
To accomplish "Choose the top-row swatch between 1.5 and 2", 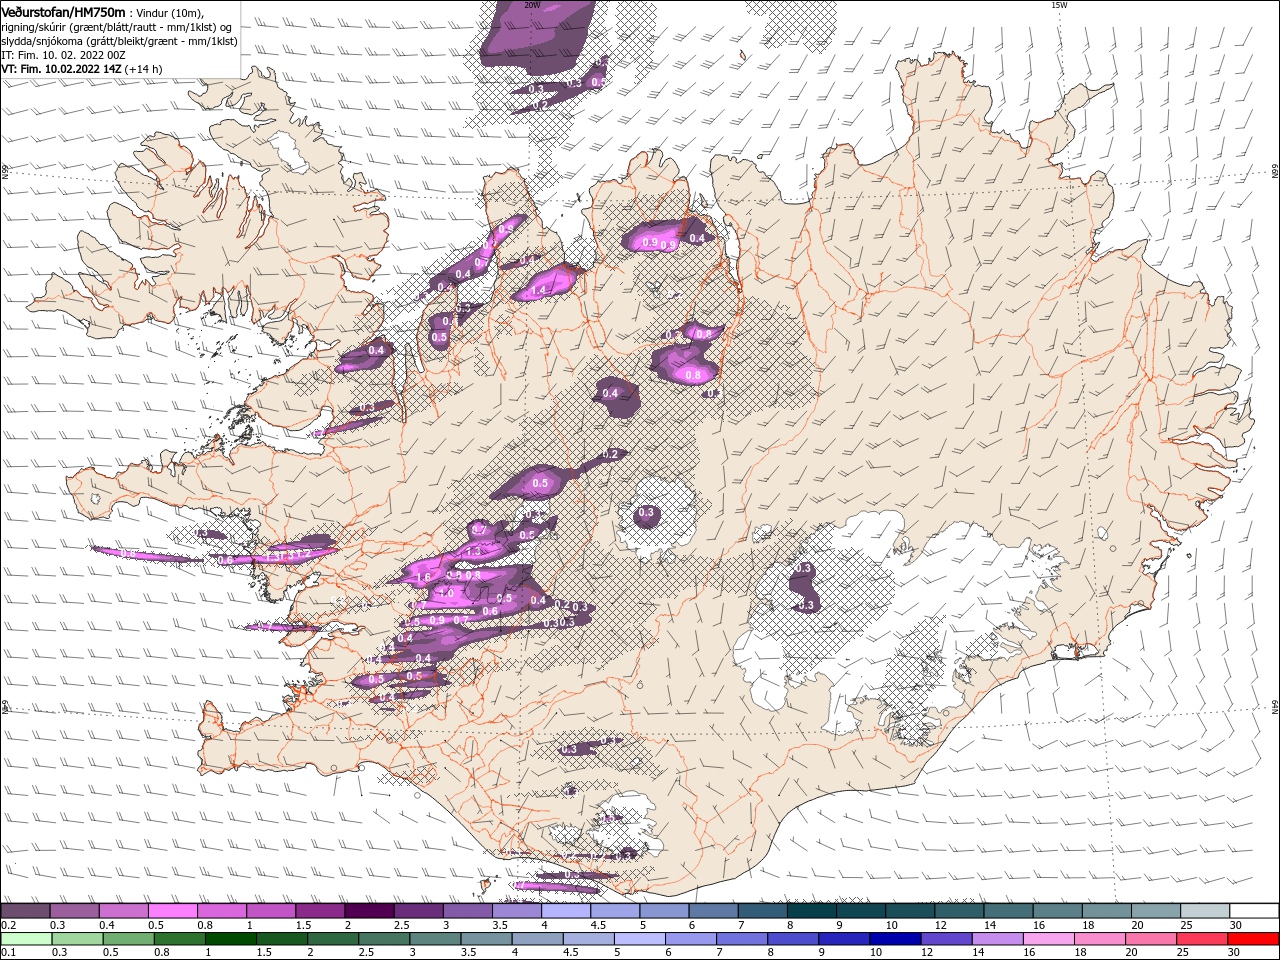I will point(320,910).
